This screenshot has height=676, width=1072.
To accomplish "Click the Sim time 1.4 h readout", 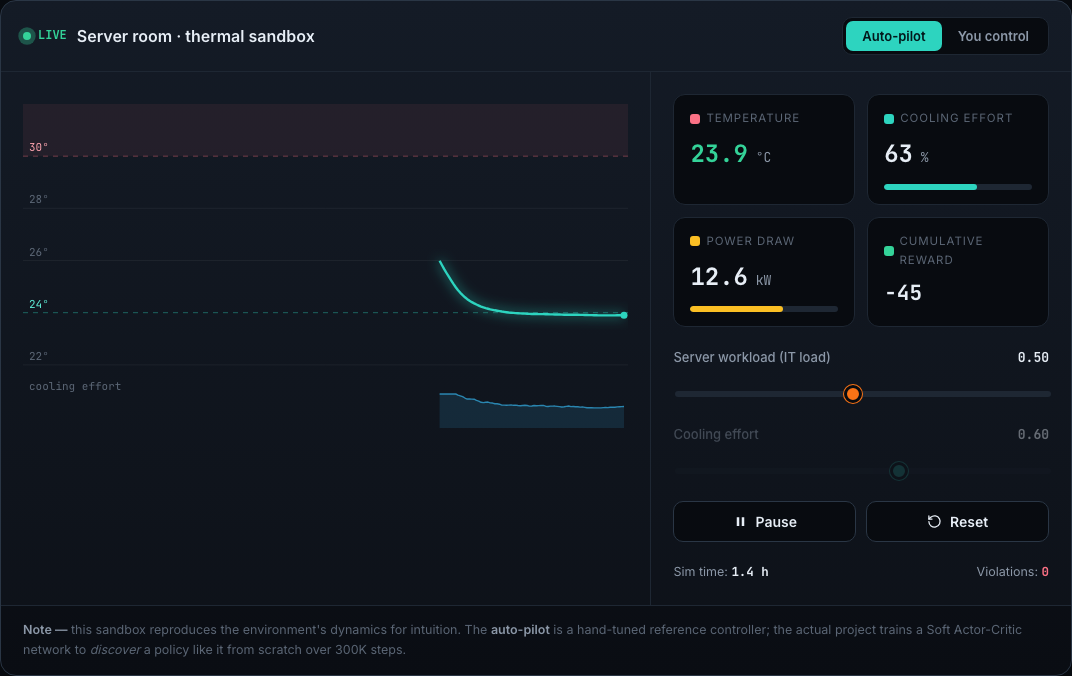I will (x=721, y=571).
